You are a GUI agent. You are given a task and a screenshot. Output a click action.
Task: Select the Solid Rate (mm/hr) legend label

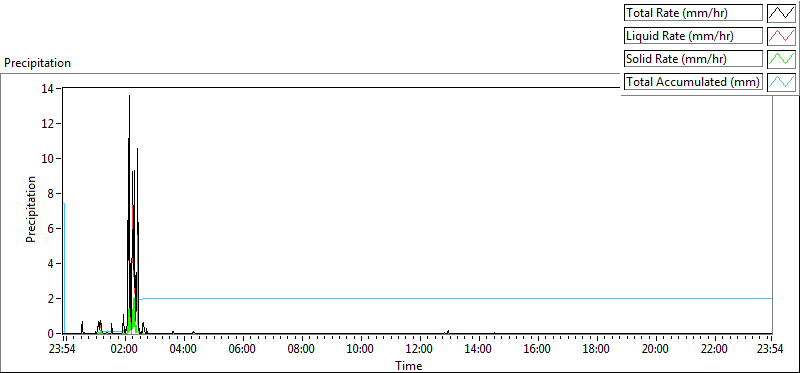(693, 59)
